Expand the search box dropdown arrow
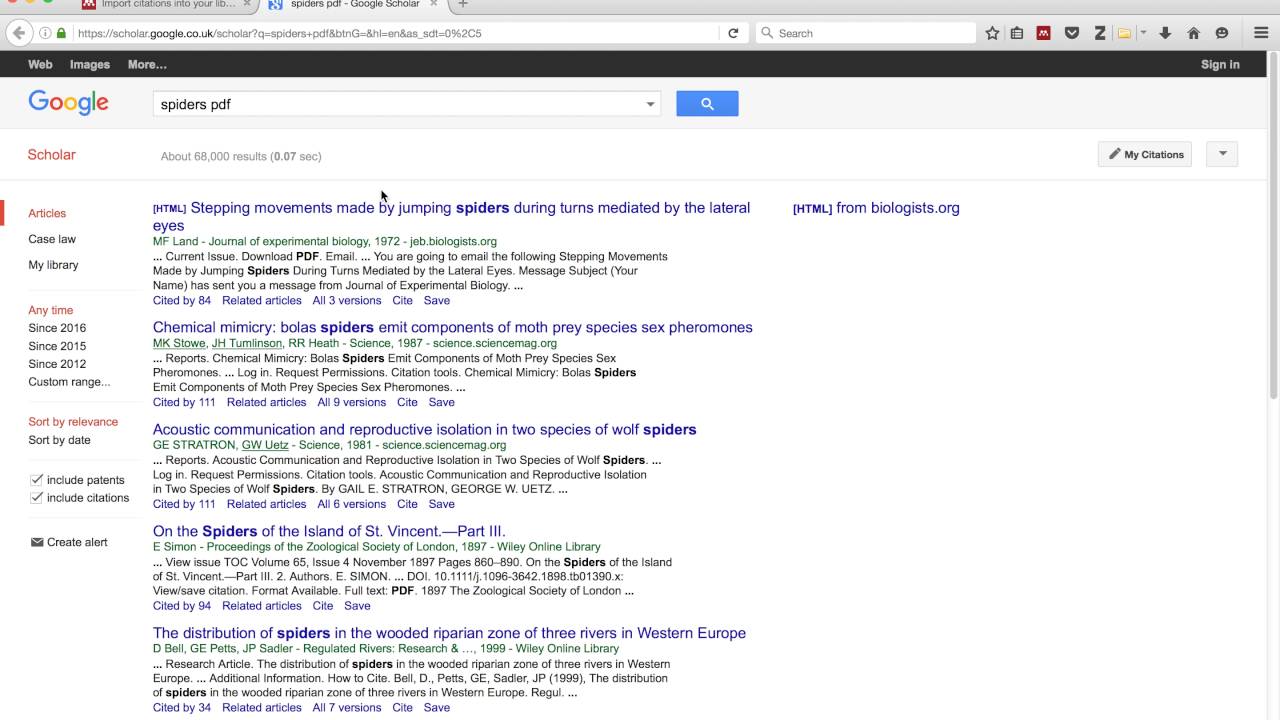 point(650,104)
